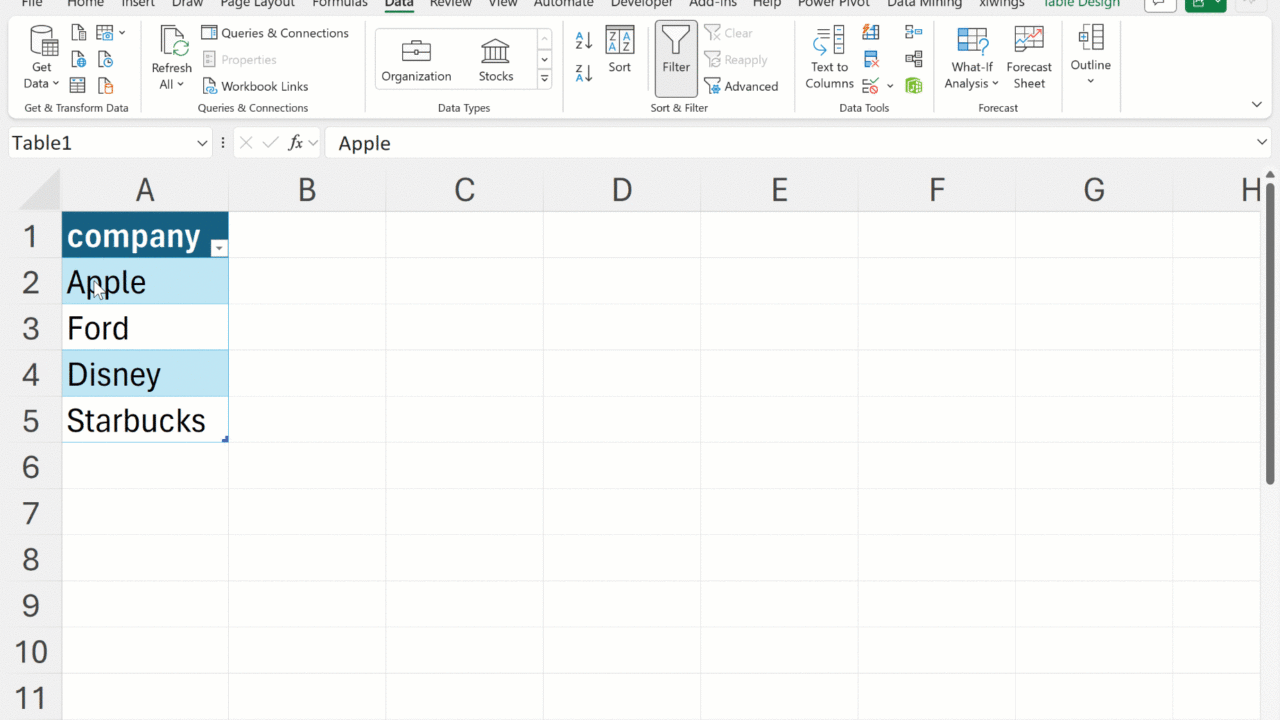Click the Relationships icon
1280x720 pixels.
[x=913, y=60]
